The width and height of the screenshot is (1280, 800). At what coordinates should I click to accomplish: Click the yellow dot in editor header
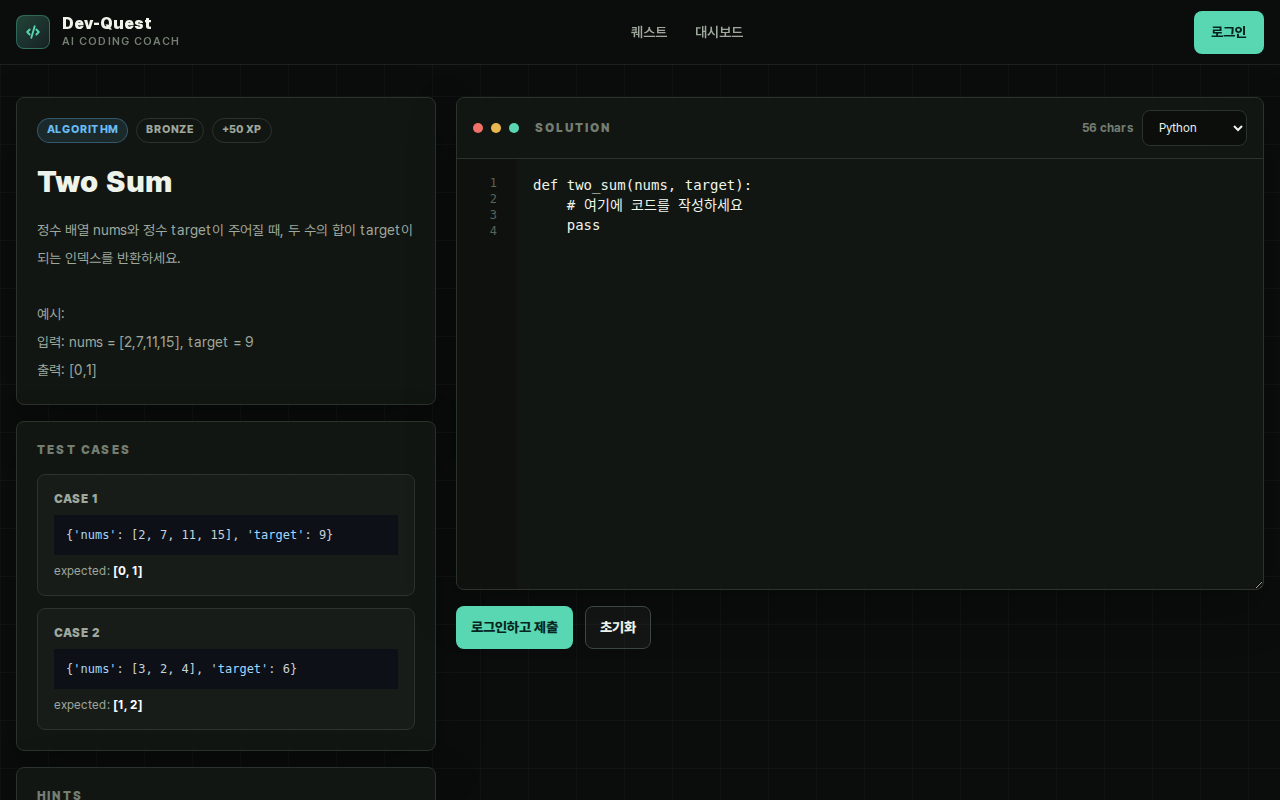point(496,128)
